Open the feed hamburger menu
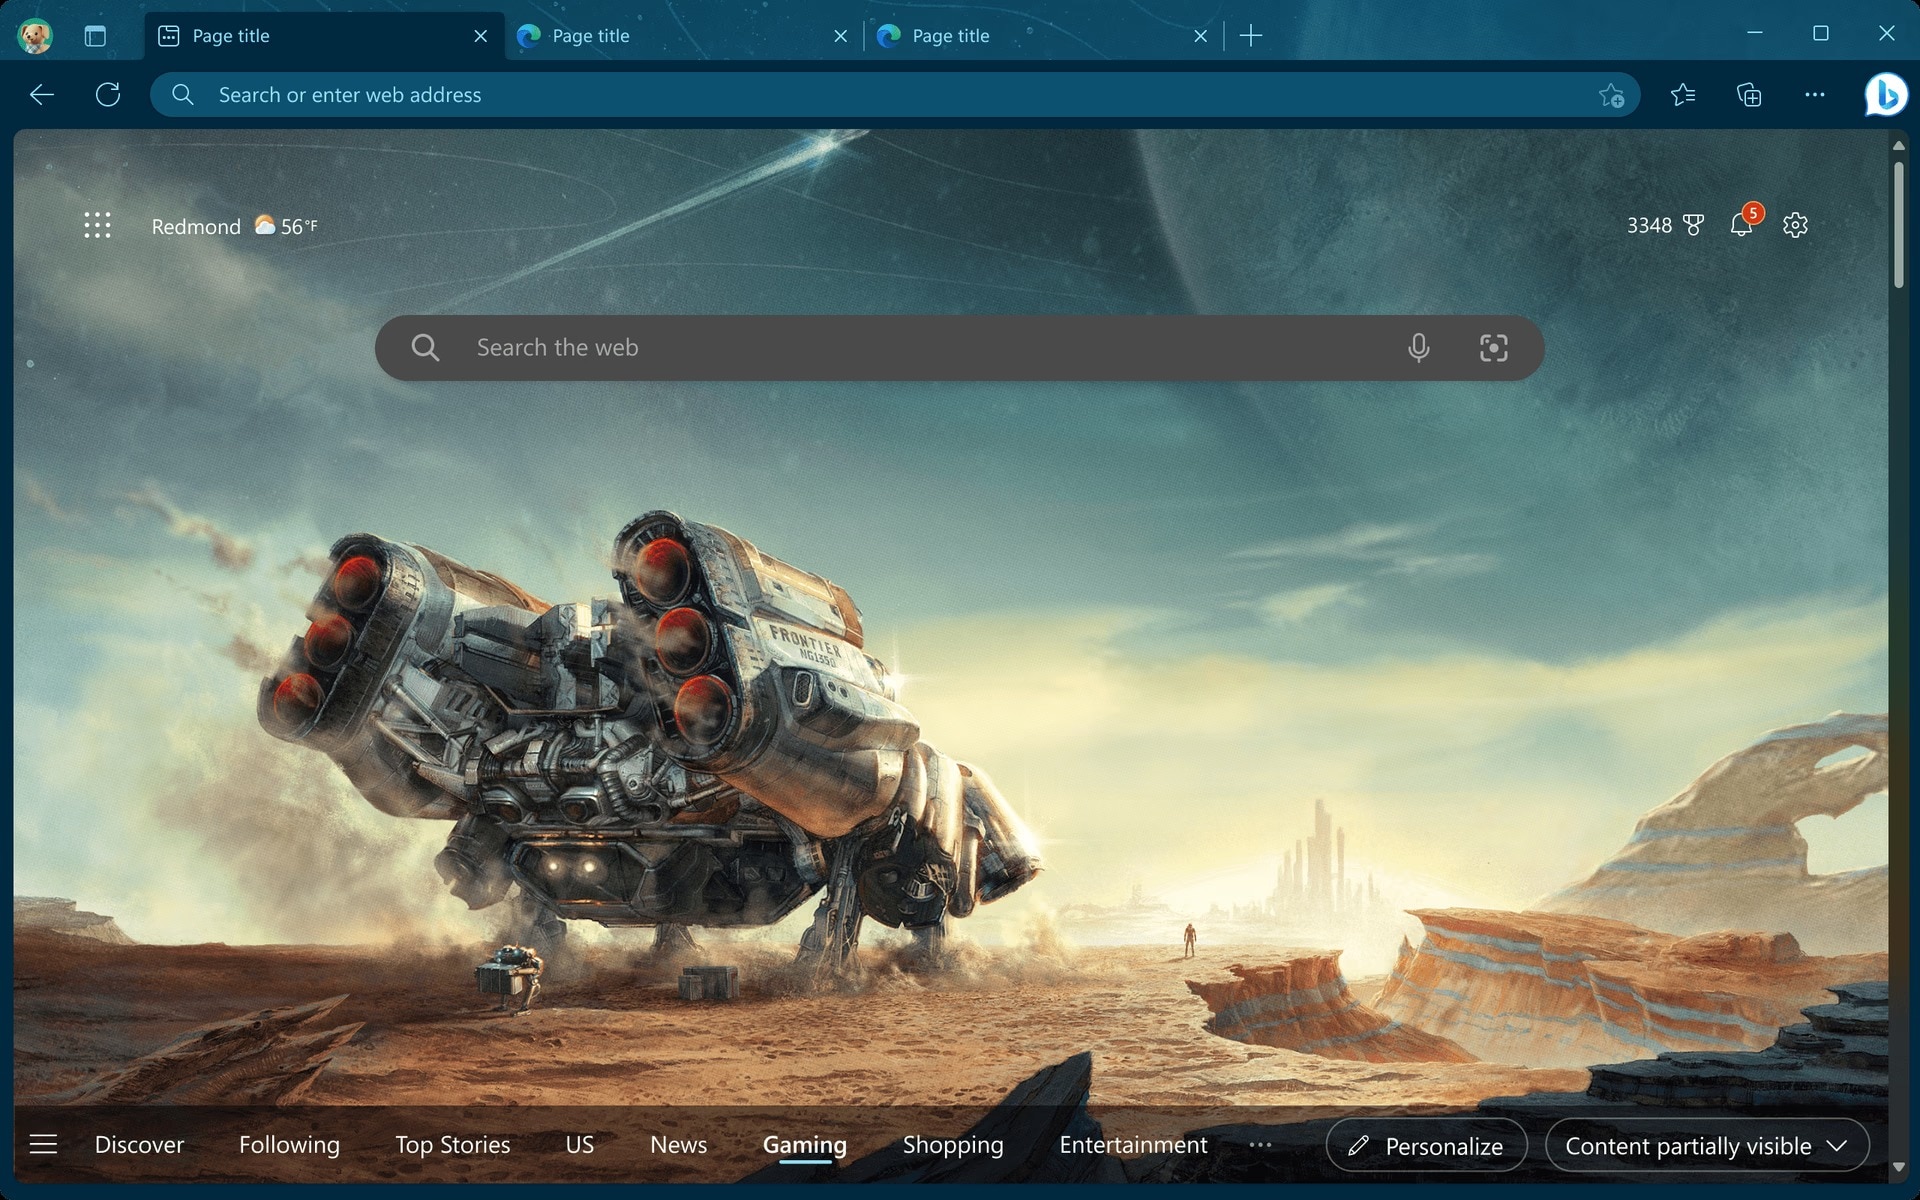 point(43,1144)
